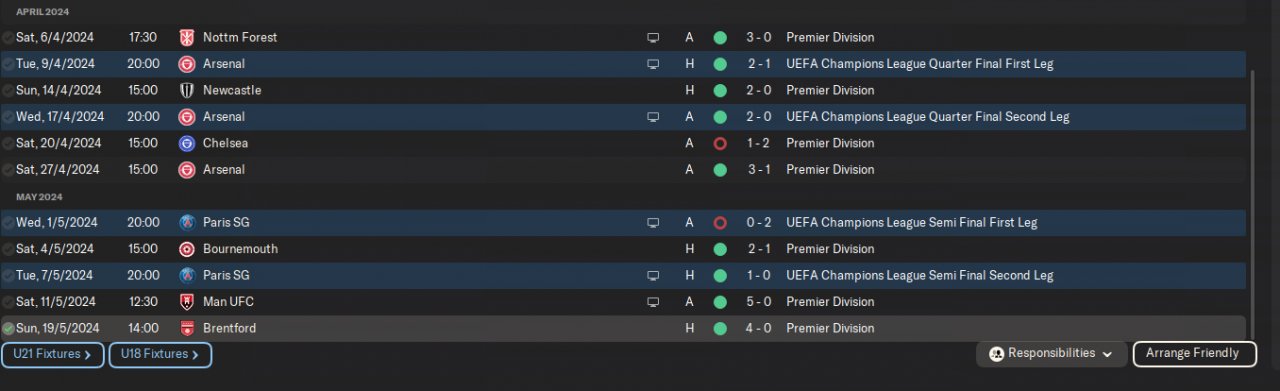The height and width of the screenshot is (391, 1280).
Task: Click the Brentford club badge icon
Action: click(x=186, y=329)
